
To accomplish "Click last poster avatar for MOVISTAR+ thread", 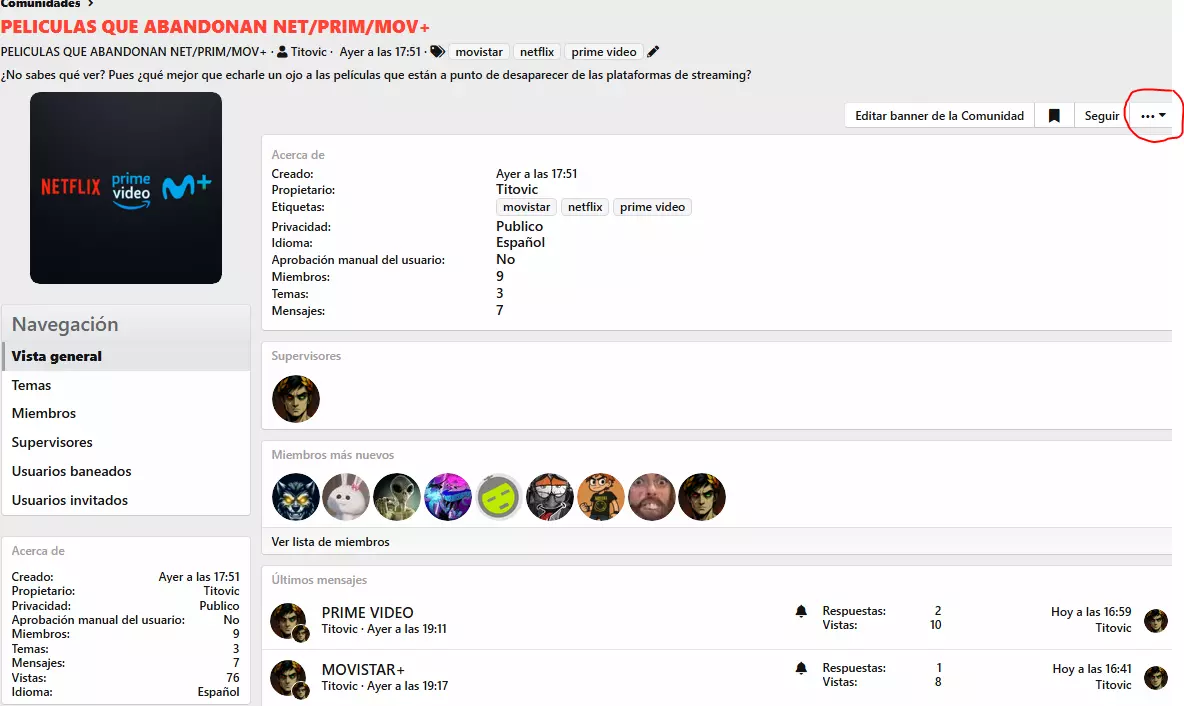I will pyautogui.click(x=1156, y=678).
